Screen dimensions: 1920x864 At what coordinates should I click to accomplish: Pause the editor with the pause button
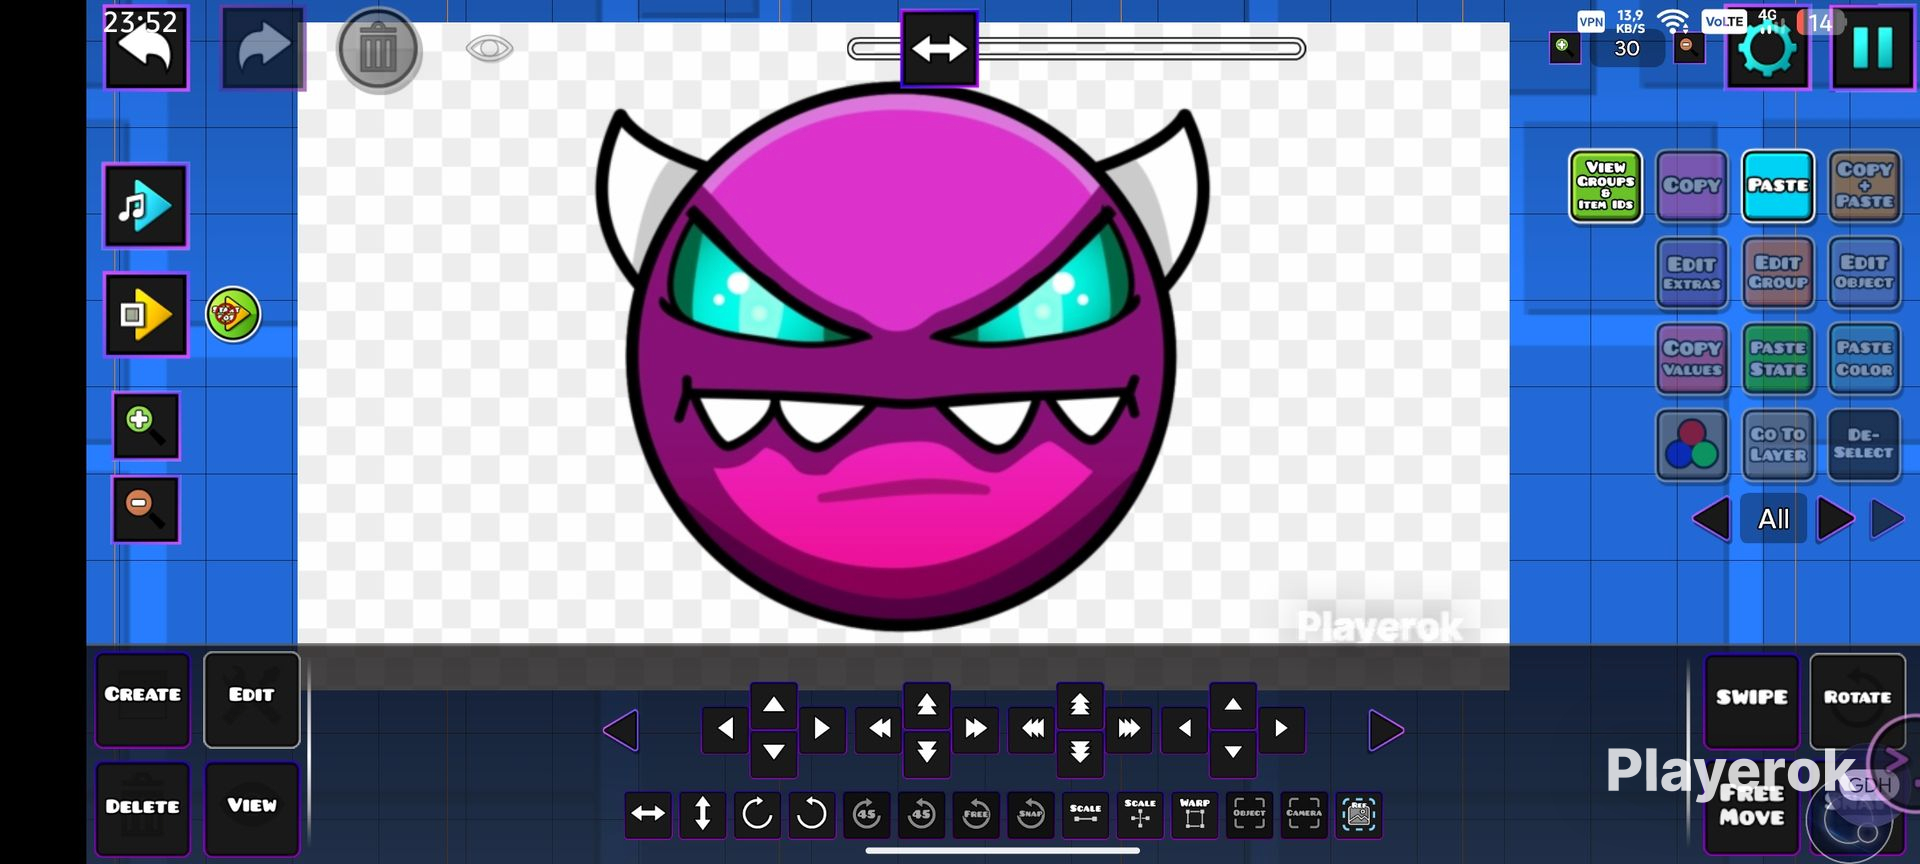(1873, 48)
